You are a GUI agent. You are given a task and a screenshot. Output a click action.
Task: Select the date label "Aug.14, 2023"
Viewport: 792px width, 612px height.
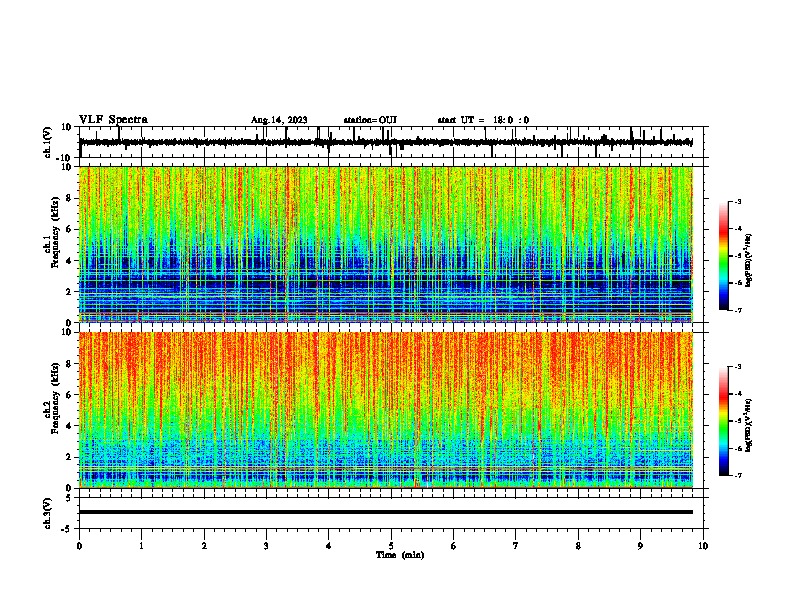tap(279, 120)
